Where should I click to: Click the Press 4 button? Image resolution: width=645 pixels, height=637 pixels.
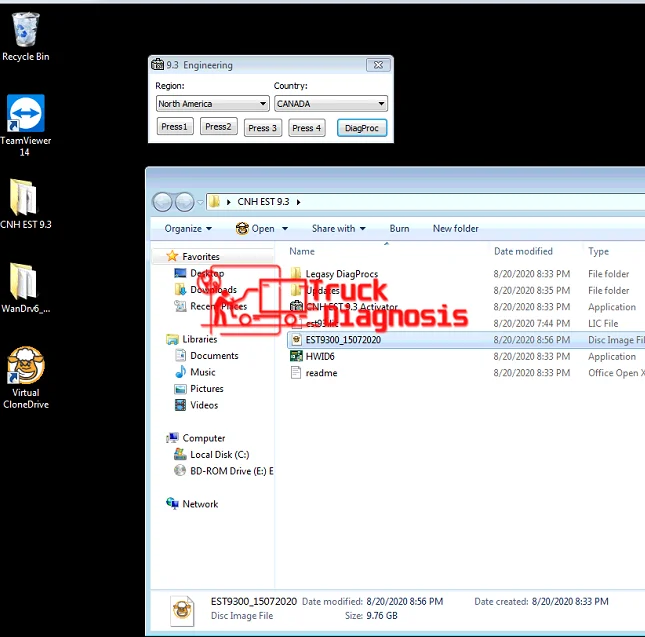click(306, 128)
